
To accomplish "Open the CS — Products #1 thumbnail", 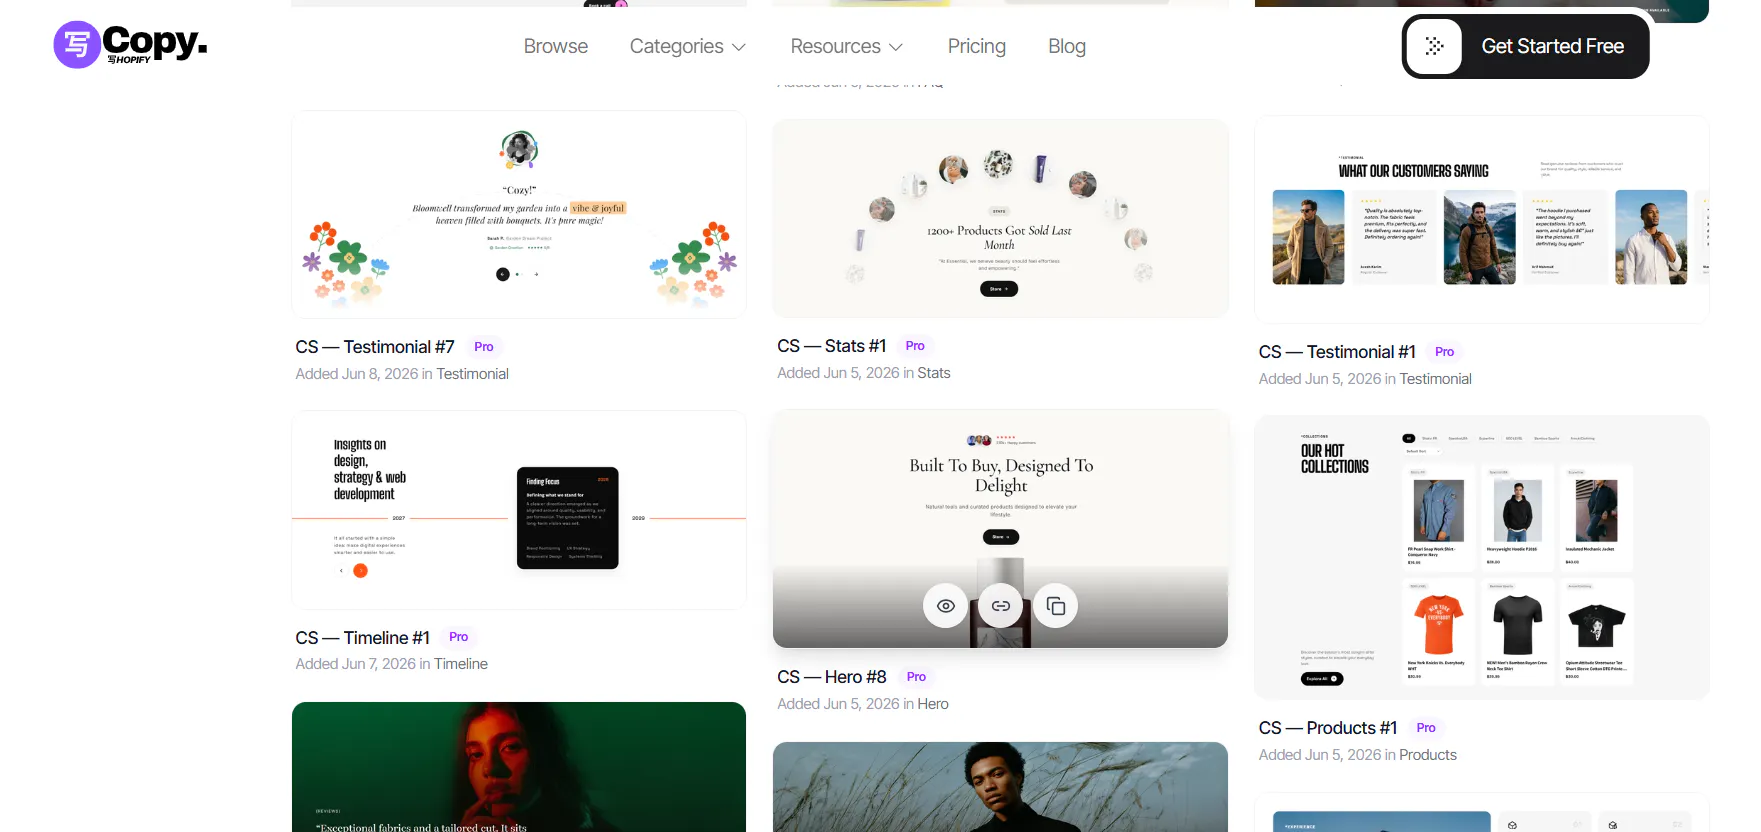I will (1482, 557).
